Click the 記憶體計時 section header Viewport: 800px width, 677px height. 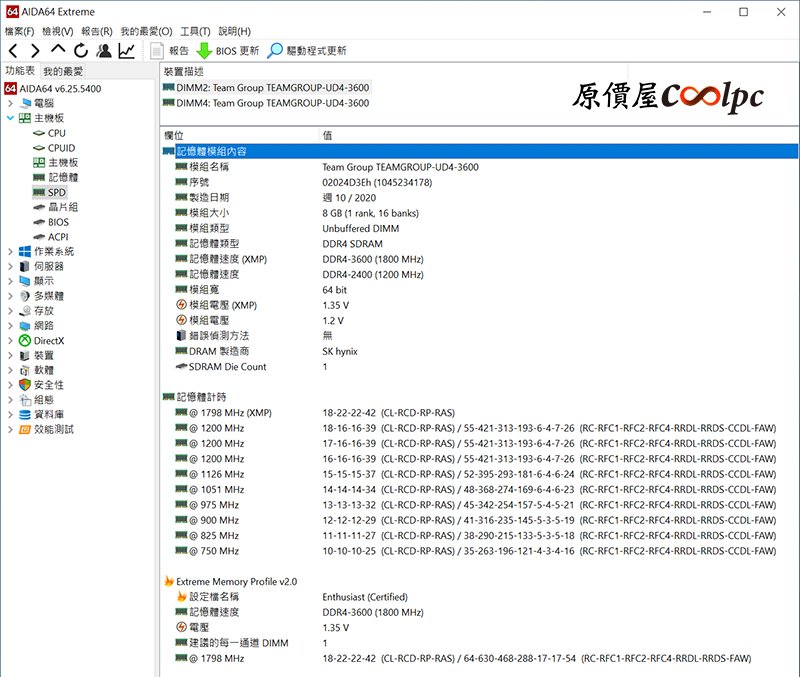tap(194, 397)
